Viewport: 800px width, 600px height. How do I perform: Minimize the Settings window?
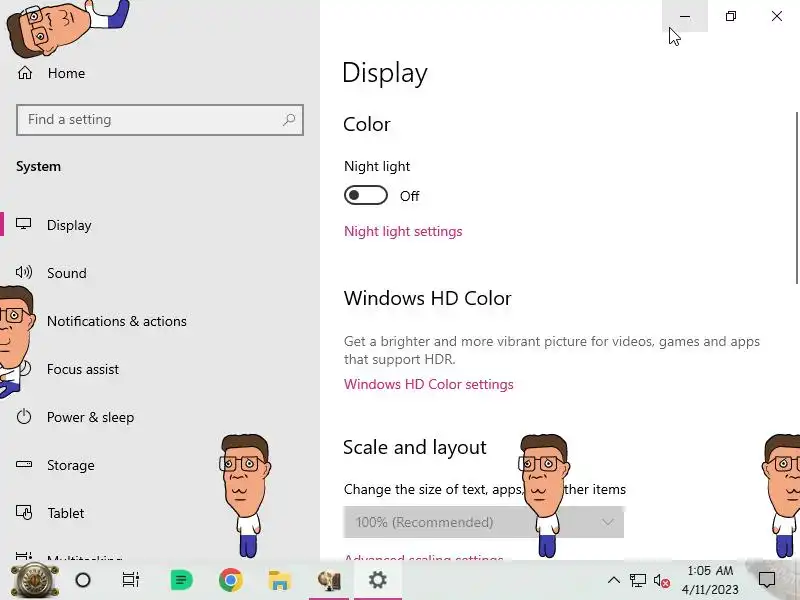[x=685, y=16]
